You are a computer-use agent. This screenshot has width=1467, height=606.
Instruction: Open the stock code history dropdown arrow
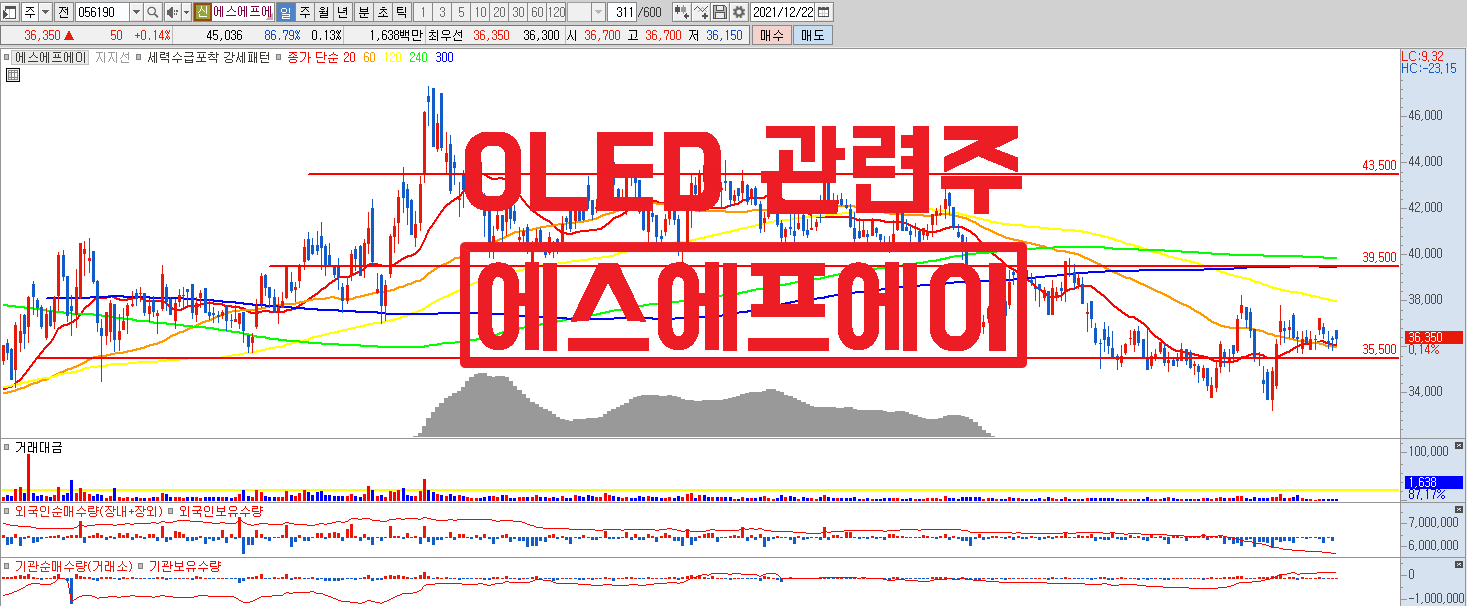pos(136,12)
